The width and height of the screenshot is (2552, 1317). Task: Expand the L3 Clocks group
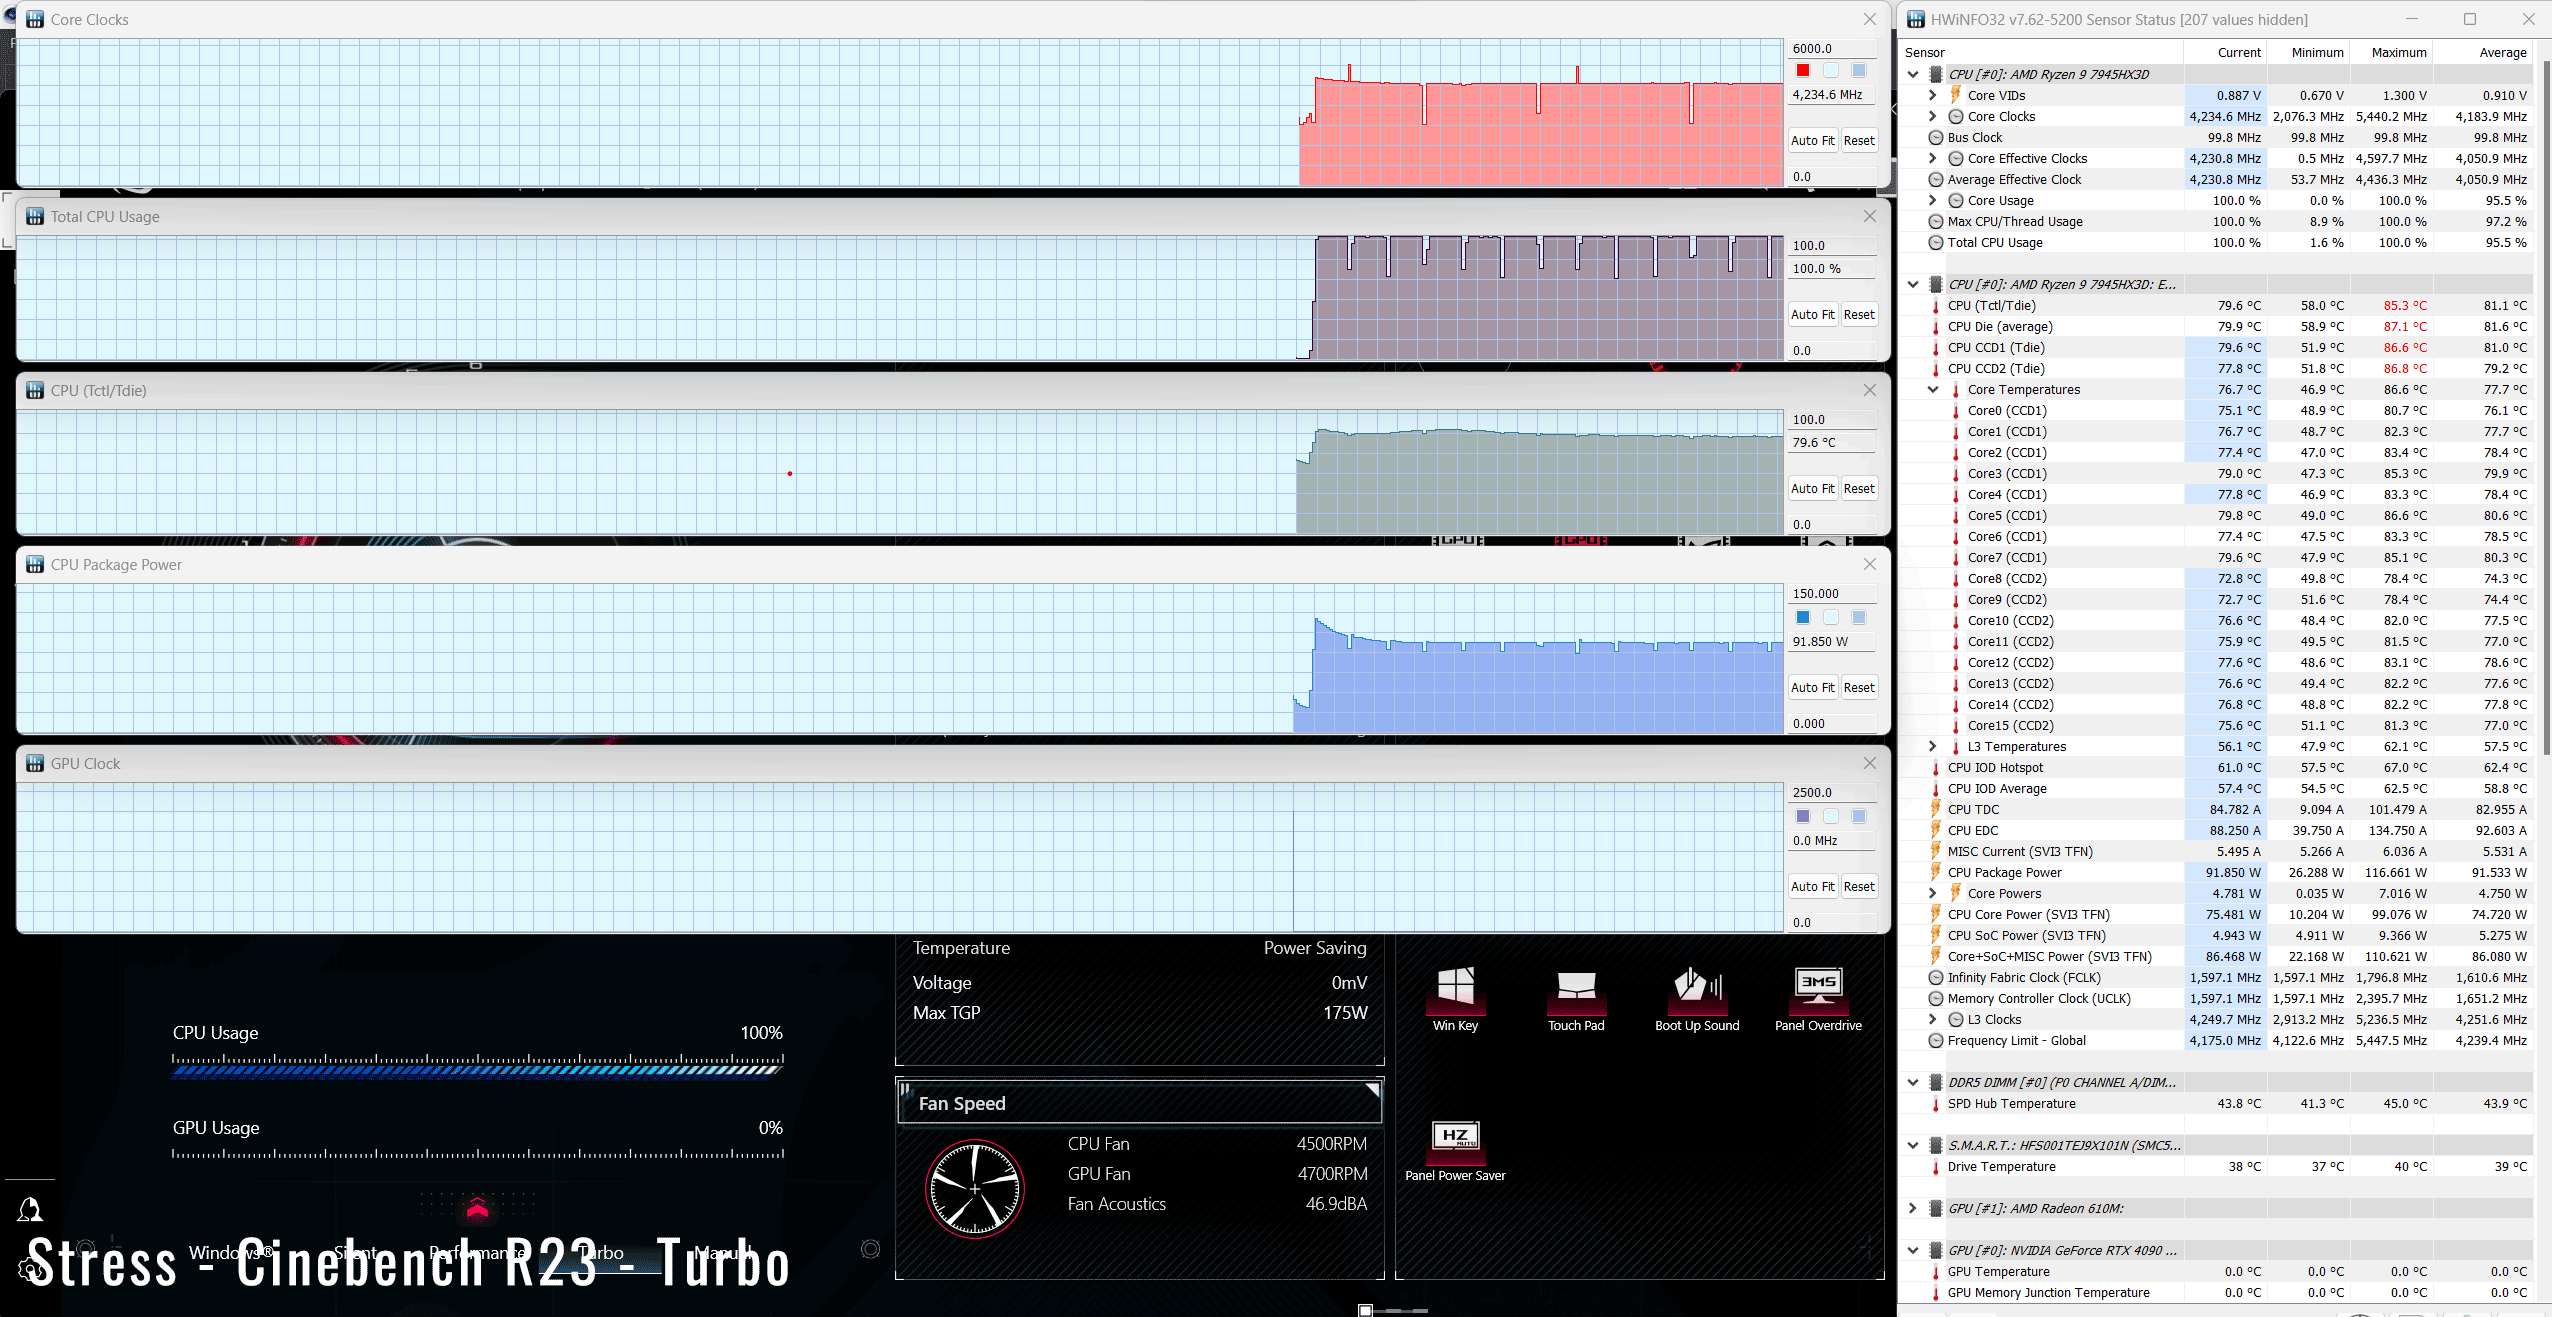point(1933,1019)
